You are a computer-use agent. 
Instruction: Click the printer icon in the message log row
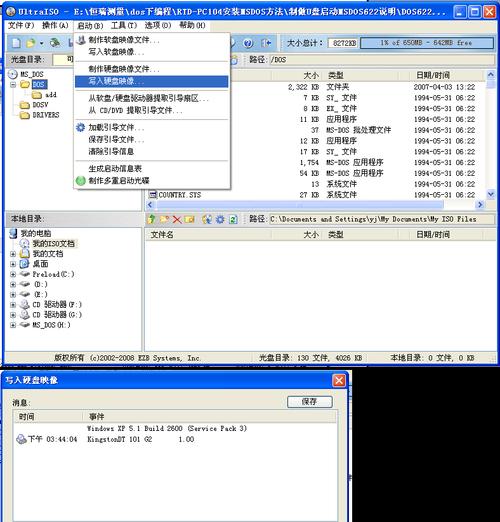tap(21, 439)
